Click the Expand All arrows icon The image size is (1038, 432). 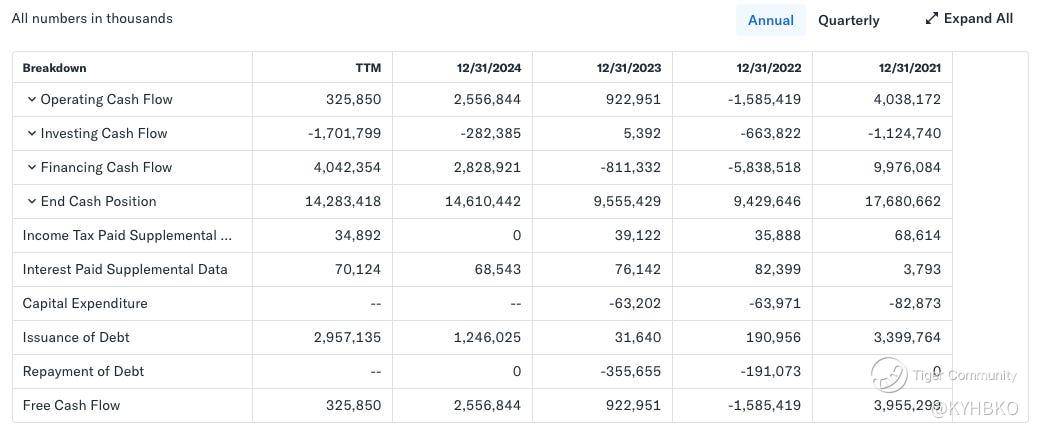point(932,19)
